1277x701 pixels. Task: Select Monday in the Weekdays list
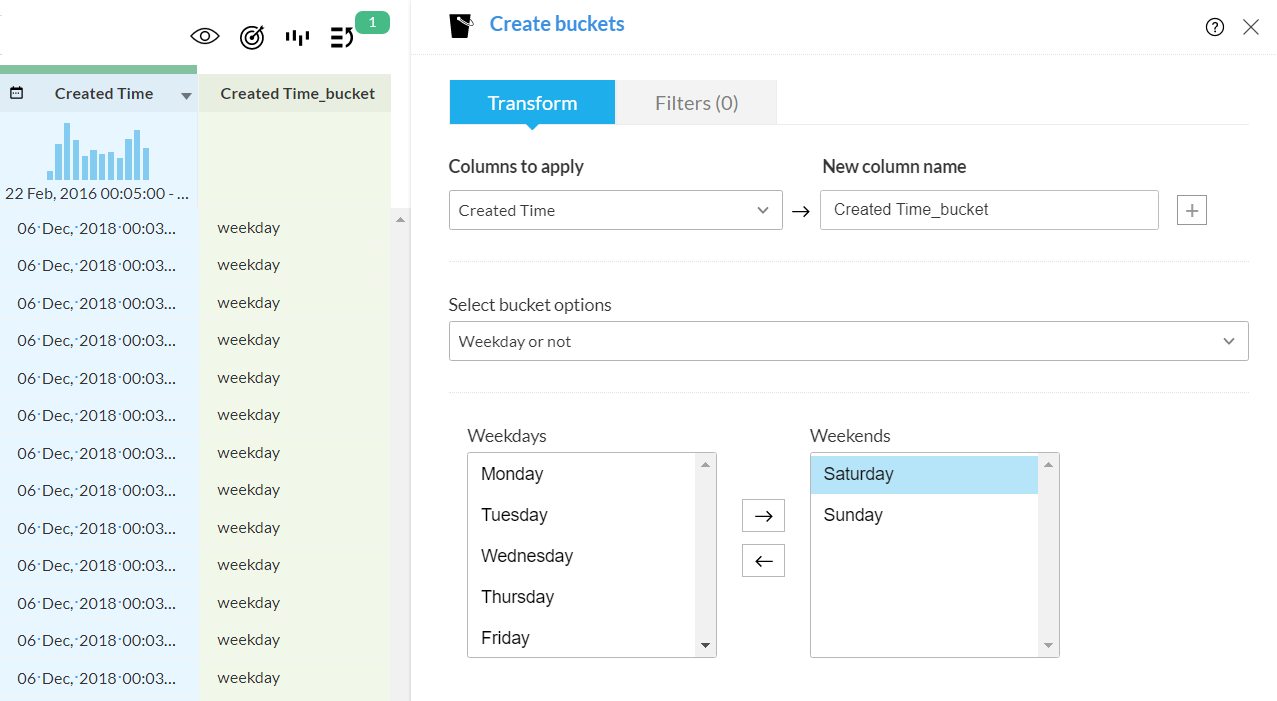[512, 474]
